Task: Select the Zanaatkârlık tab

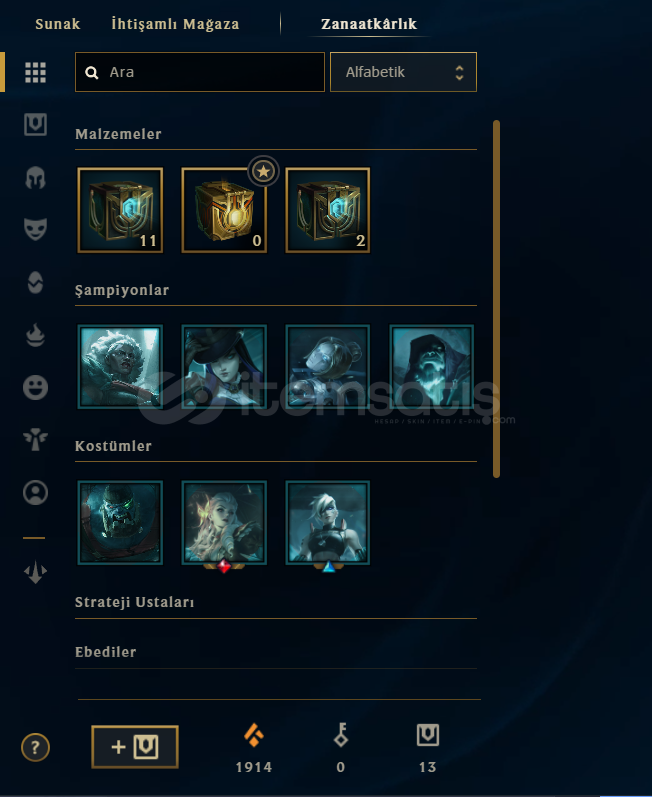Action: [369, 24]
